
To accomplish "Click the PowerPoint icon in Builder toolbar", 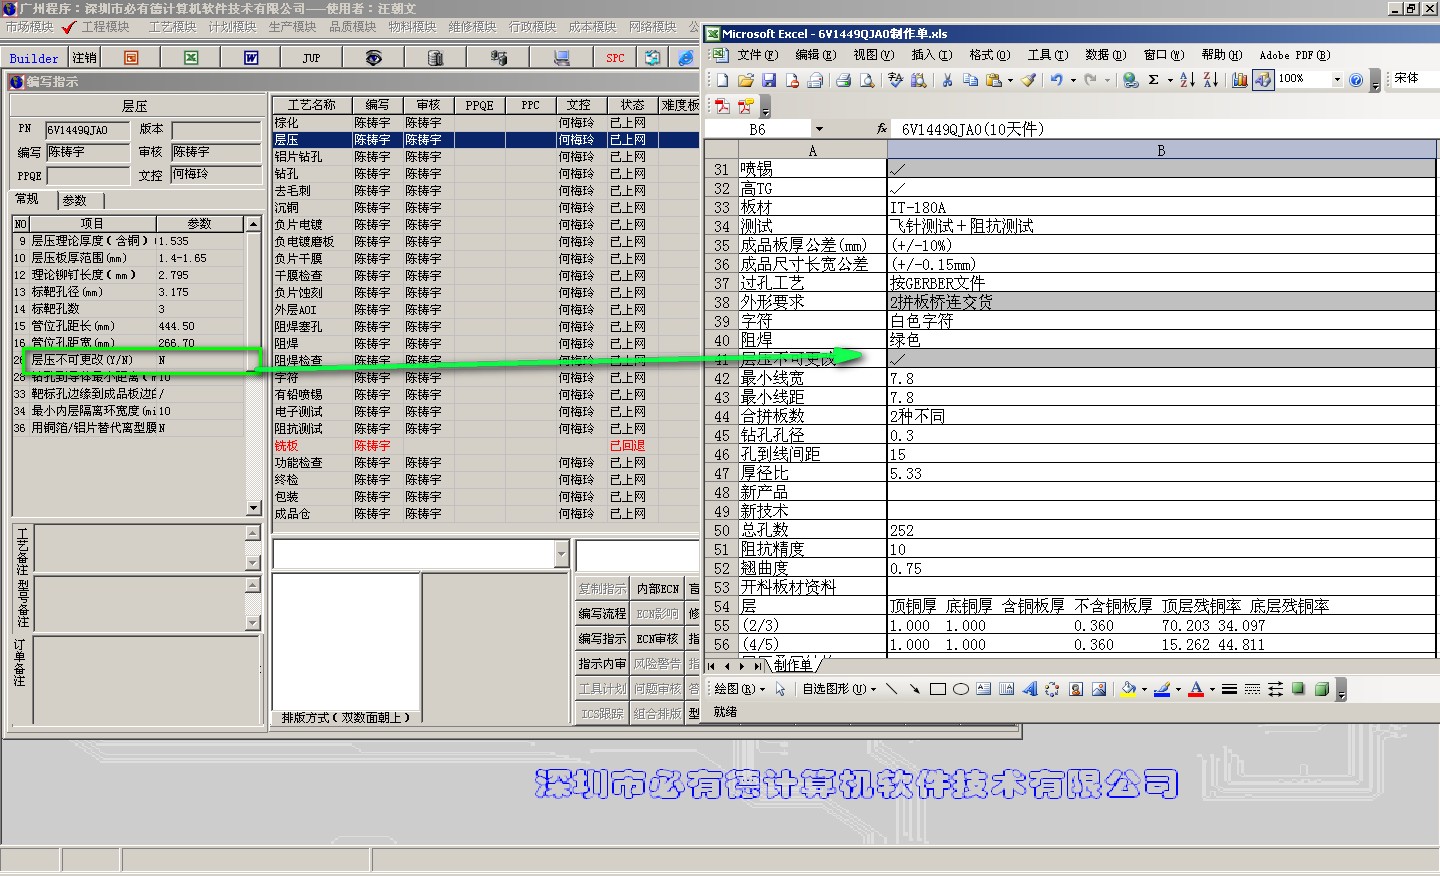I will click(131, 58).
